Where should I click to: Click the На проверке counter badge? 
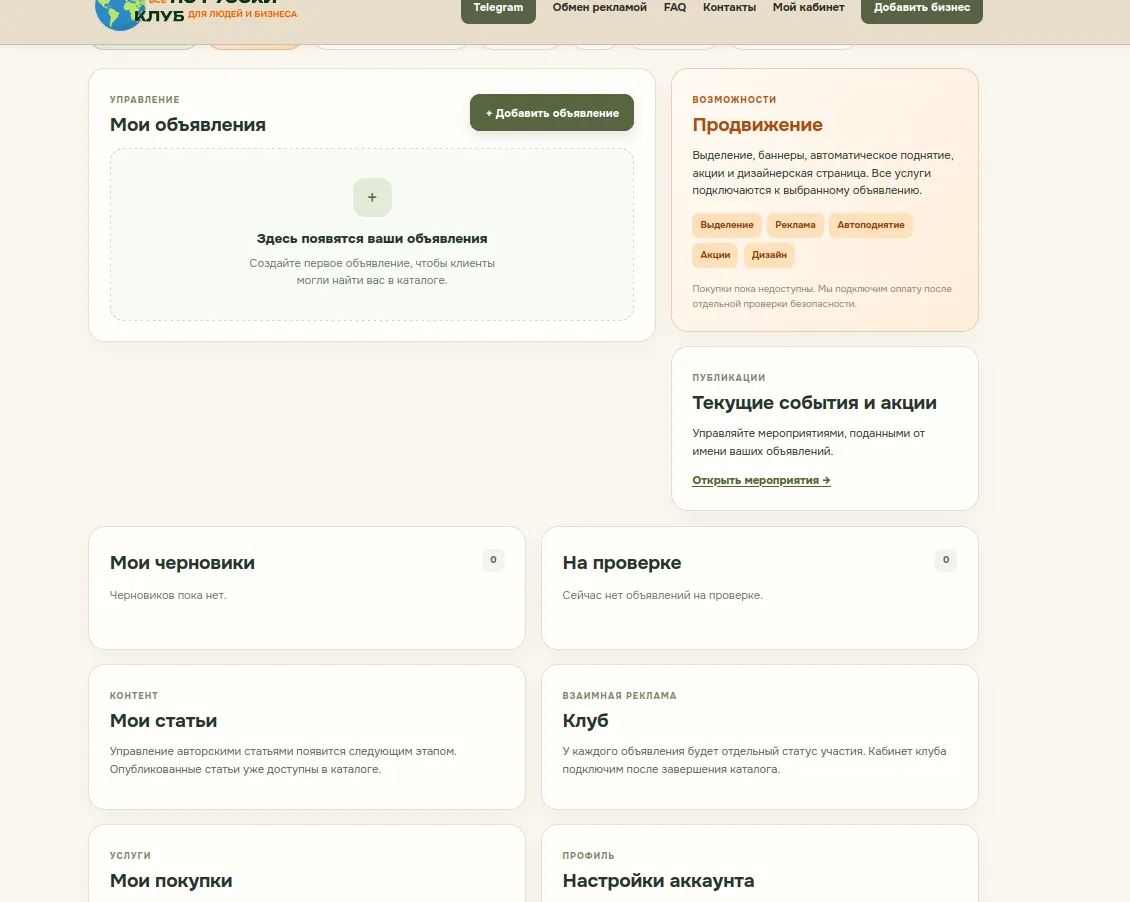tap(946, 560)
